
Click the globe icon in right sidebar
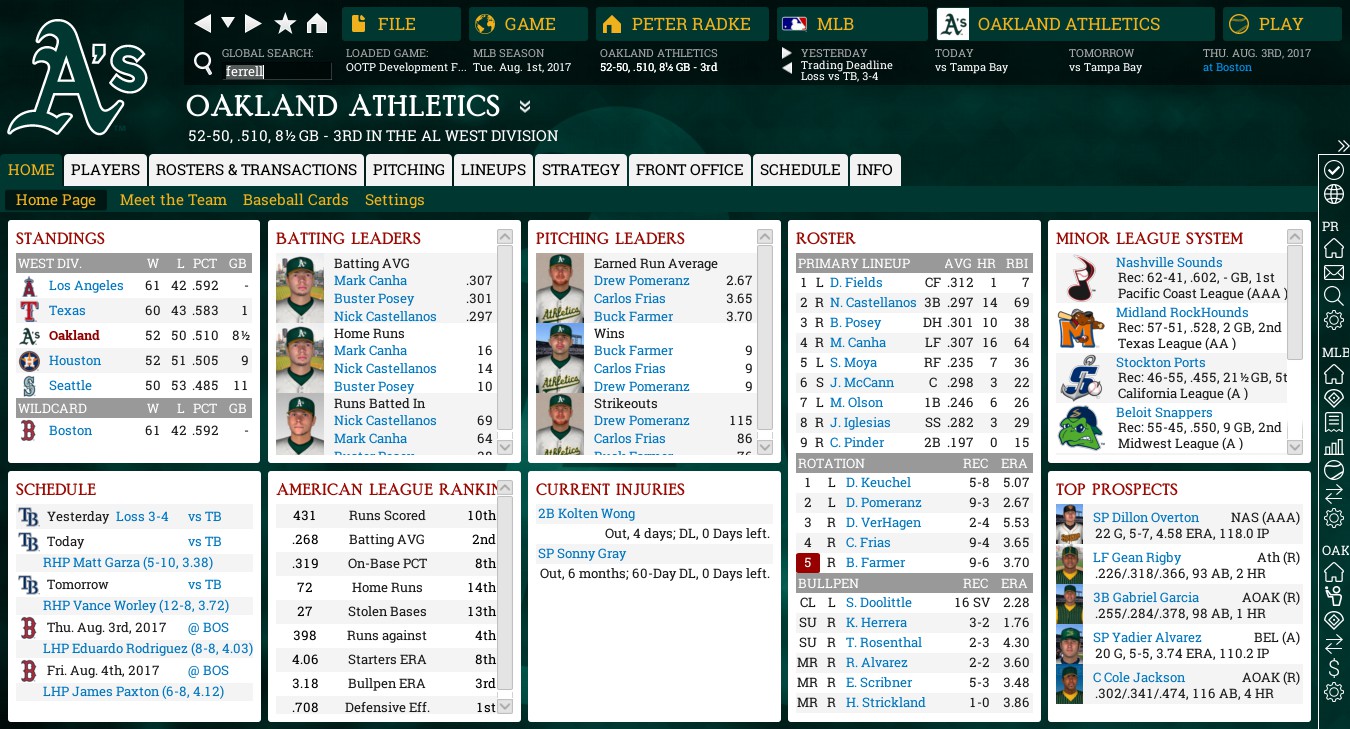[x=1333, y=194]
